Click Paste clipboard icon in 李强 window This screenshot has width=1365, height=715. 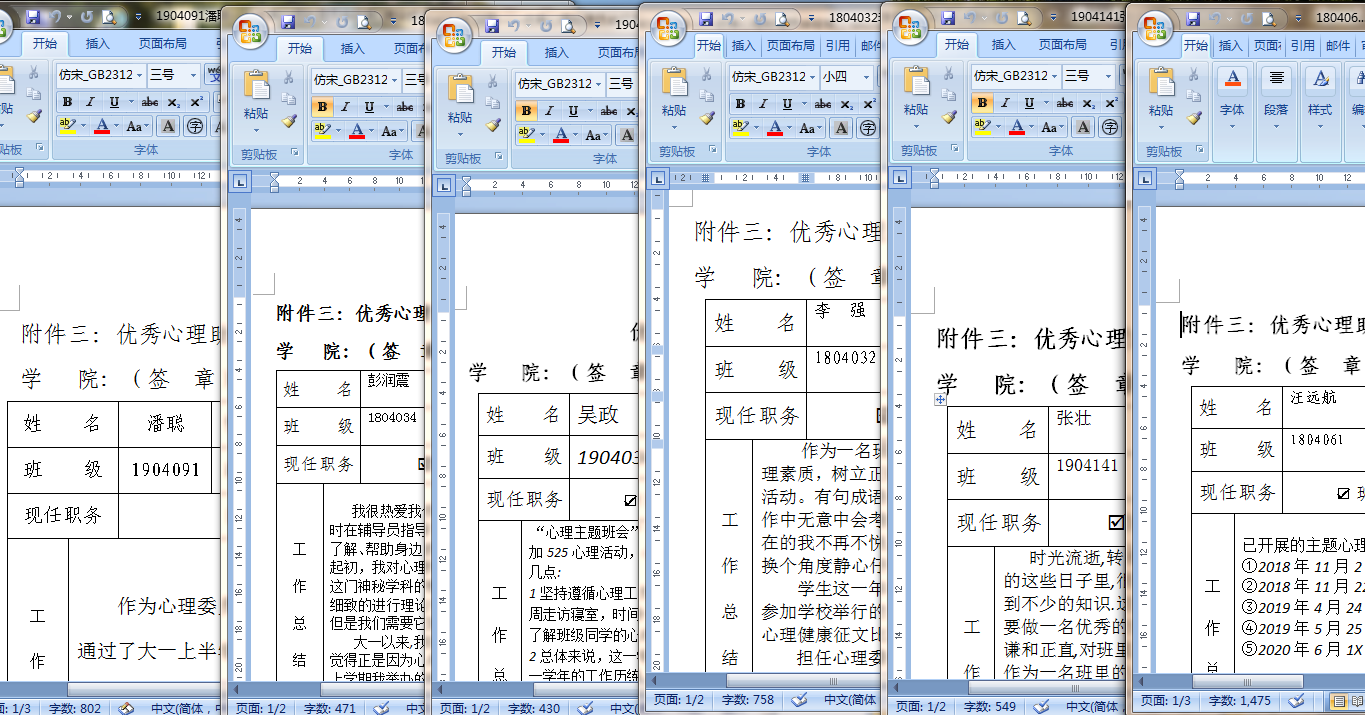(x=674, y=83)
